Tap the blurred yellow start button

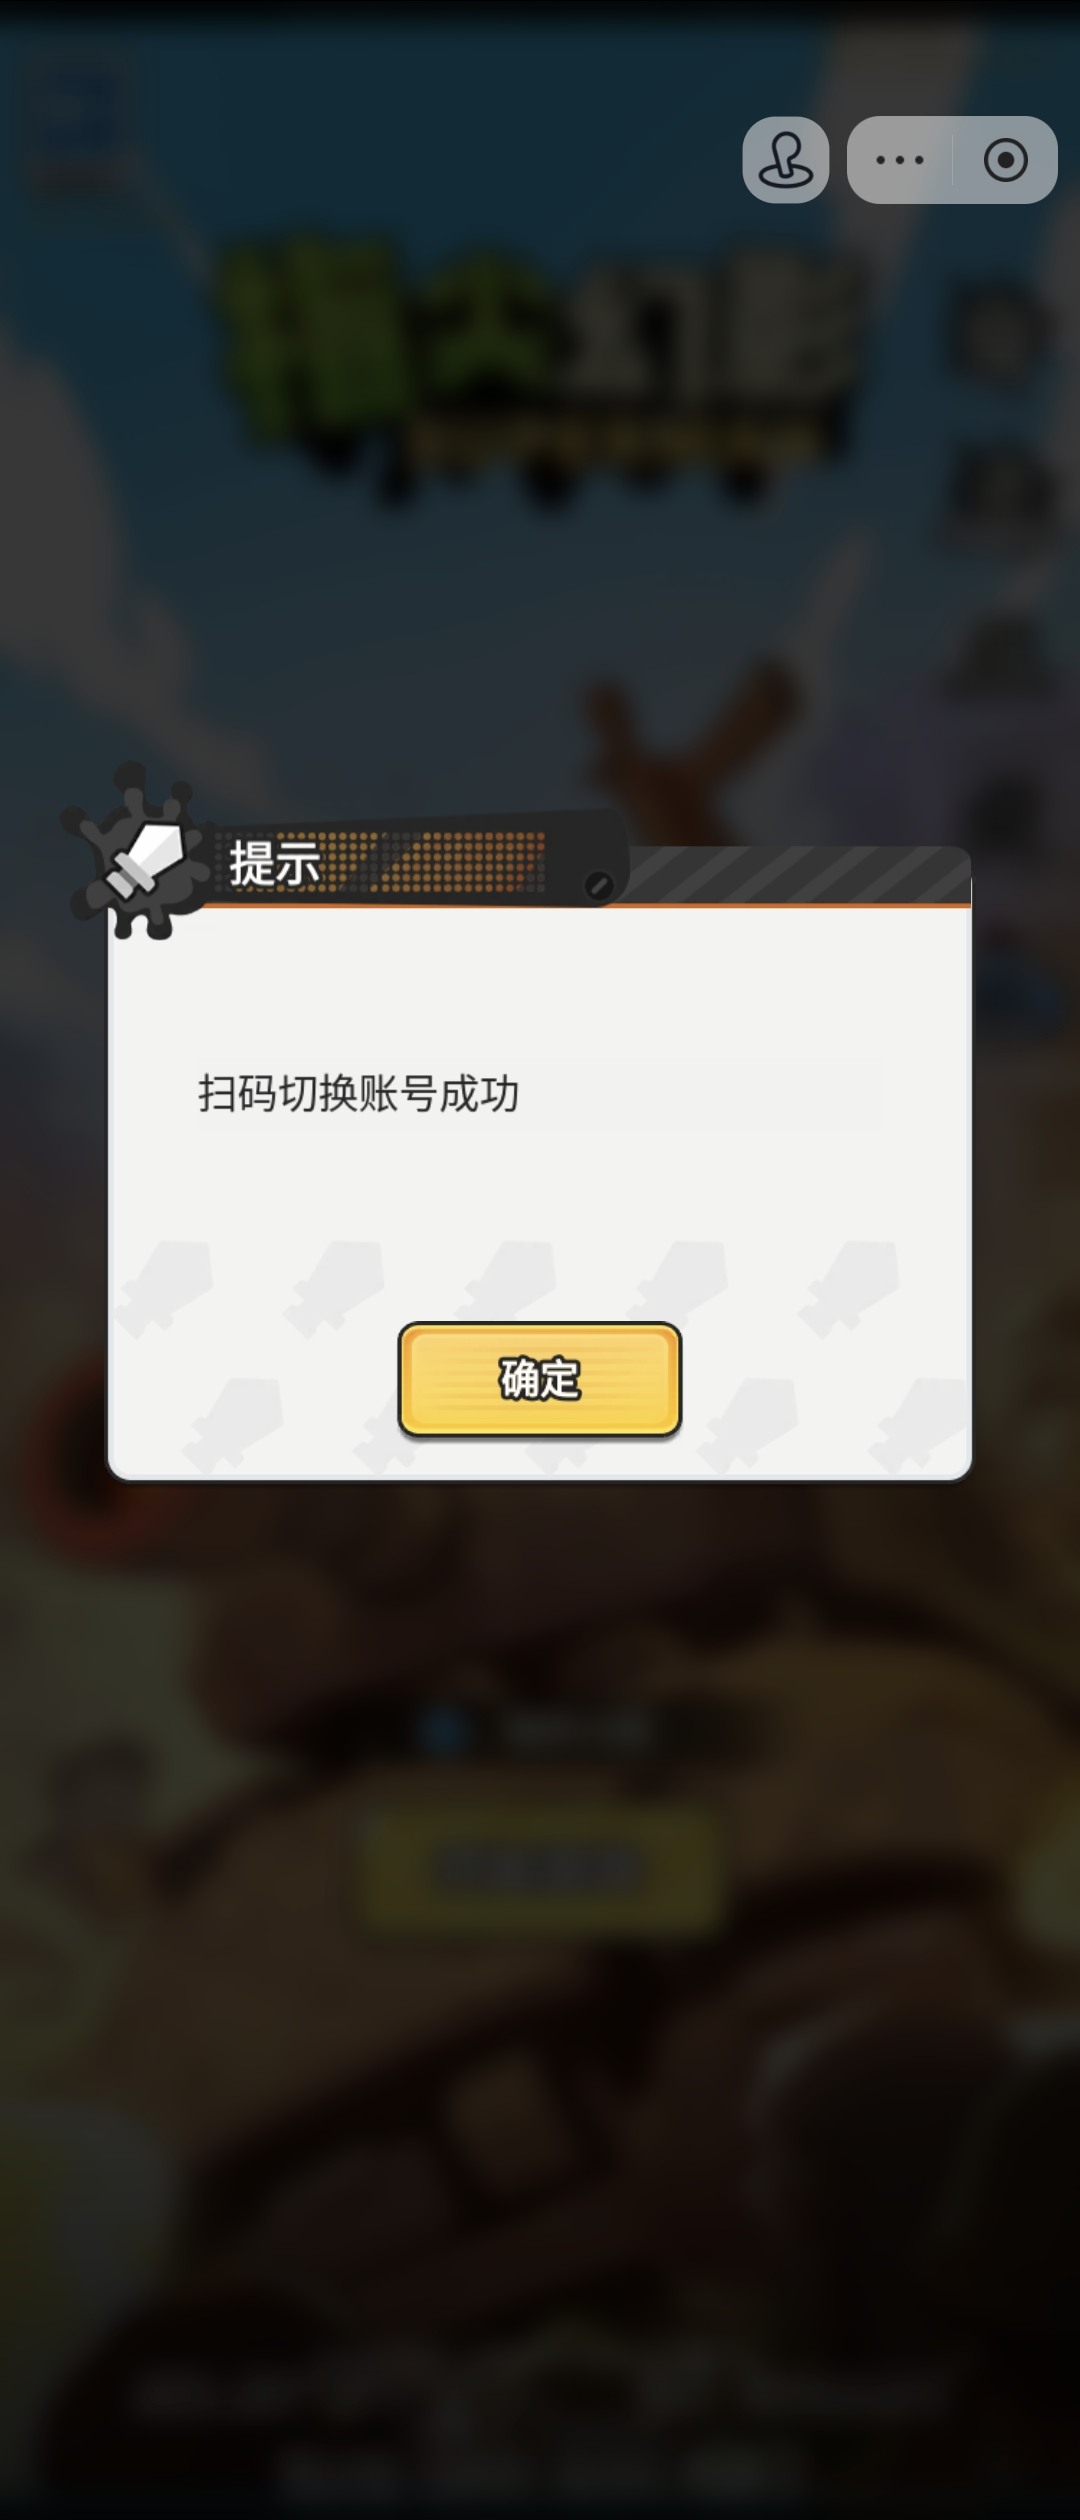pyautogui.click(x=540, y=1868)
